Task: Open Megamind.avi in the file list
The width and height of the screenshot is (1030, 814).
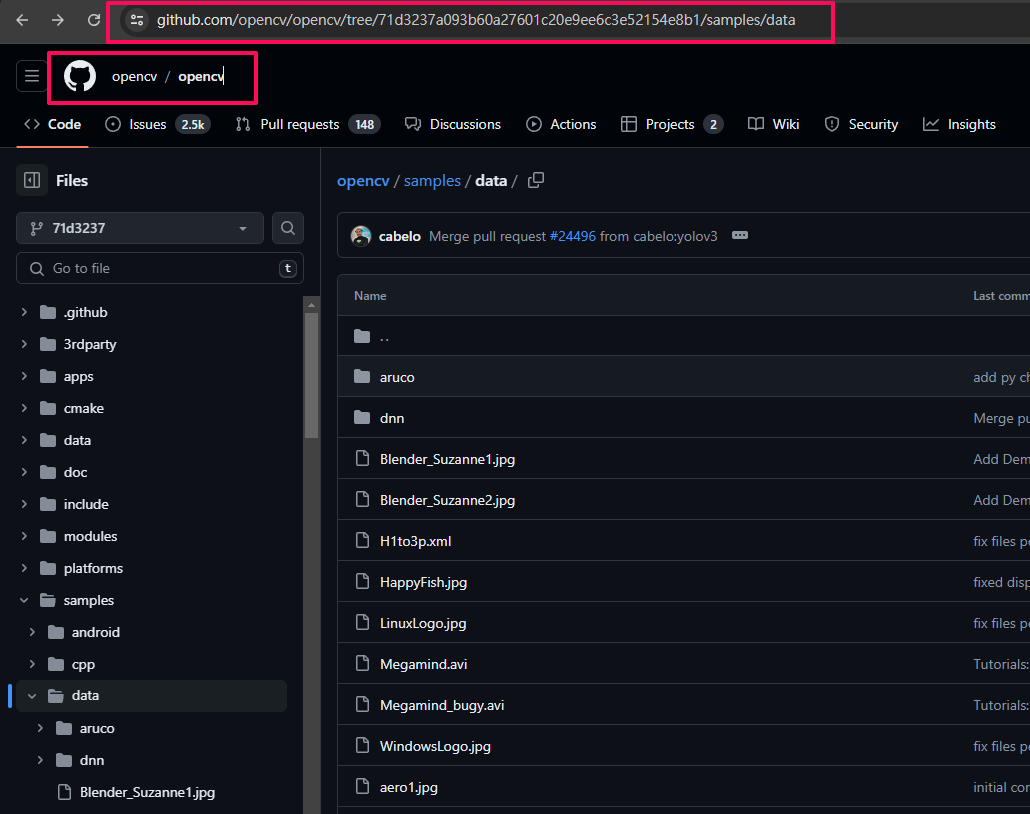Action: point(423,664)
